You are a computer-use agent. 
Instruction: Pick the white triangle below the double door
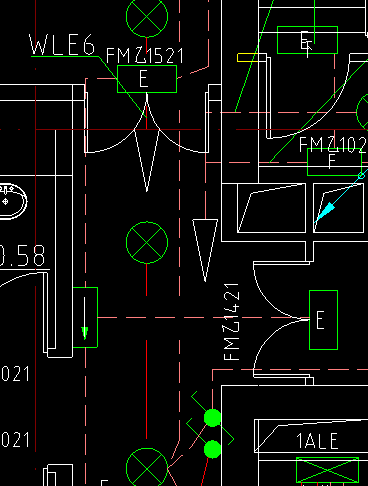tap(147, 161)
